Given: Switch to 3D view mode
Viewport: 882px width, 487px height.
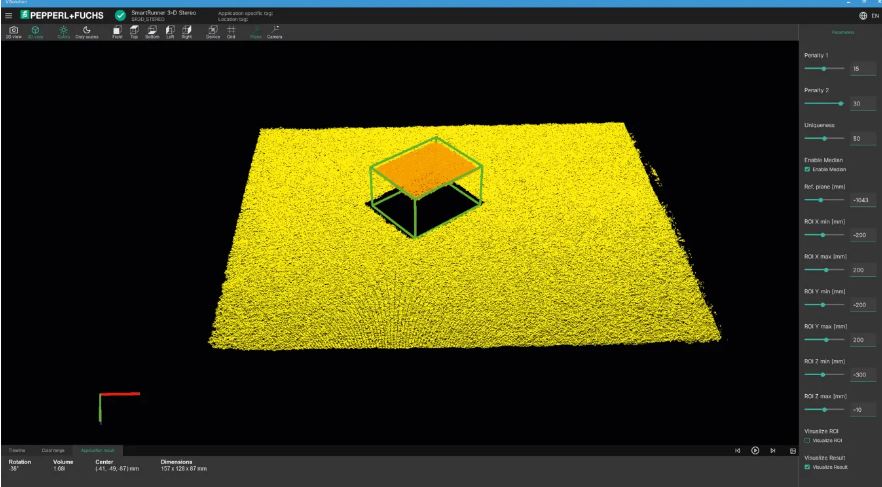Looking at the screenshot, I should [x=35, y=32].
